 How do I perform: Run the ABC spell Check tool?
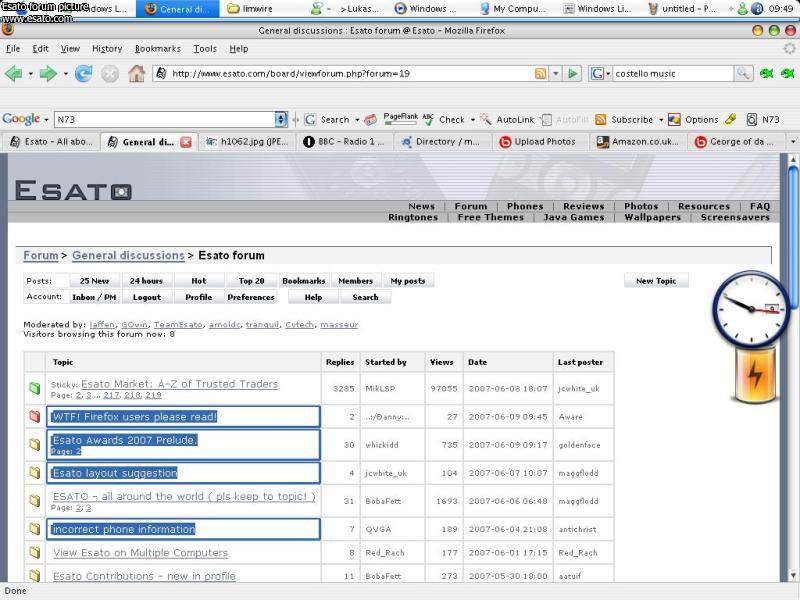pyautogui.click(x=444, y=119)
